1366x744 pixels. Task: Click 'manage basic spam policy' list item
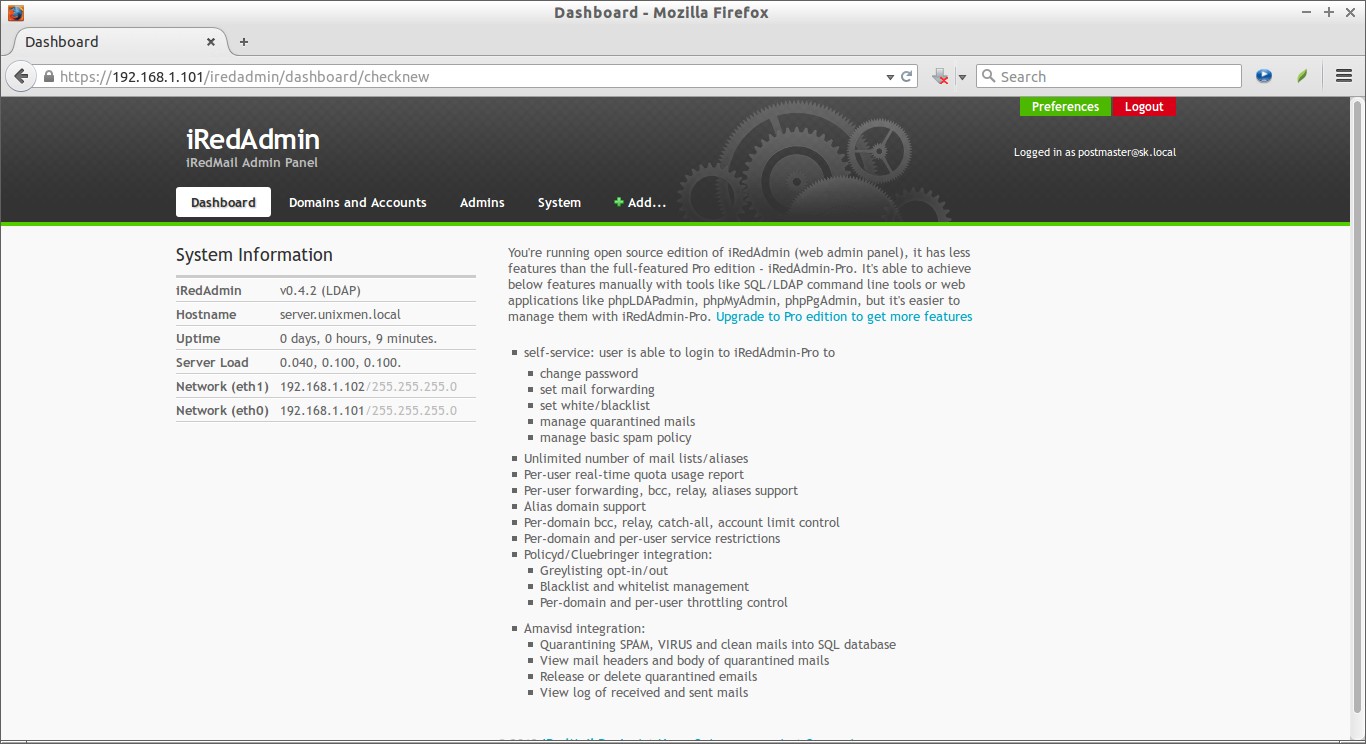(x=615, y=437)
